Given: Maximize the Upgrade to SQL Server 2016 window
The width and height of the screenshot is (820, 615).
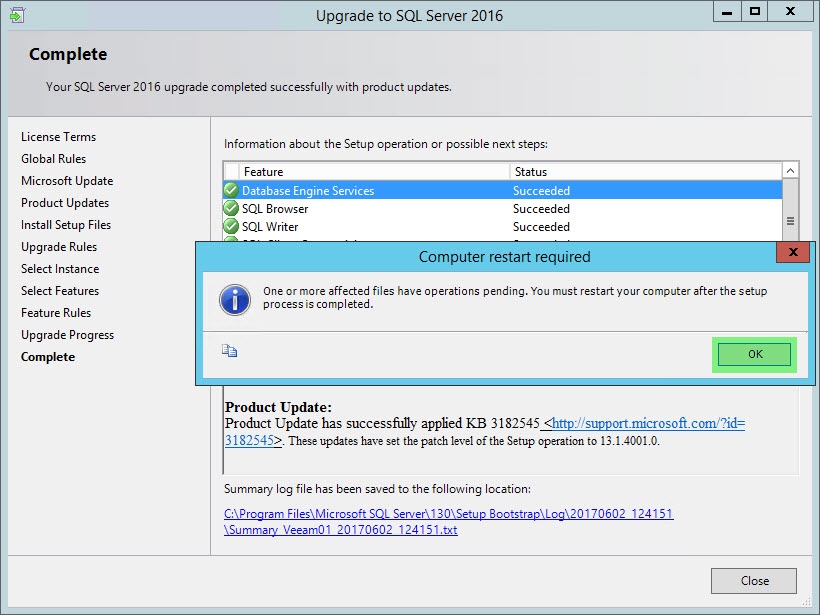Looking at the screenshot, I should (755, 12).
